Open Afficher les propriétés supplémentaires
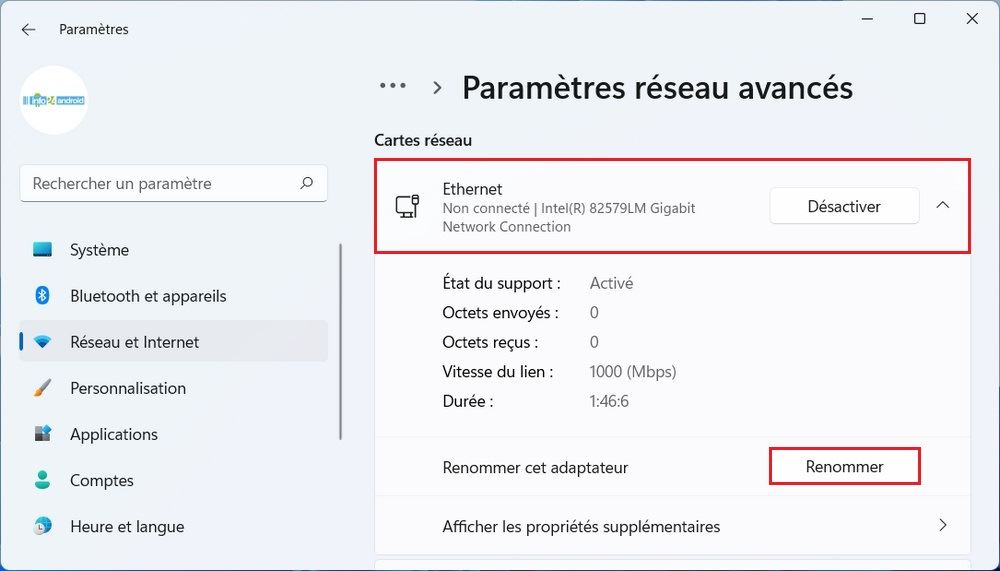1000x571 pixels. 581,526
